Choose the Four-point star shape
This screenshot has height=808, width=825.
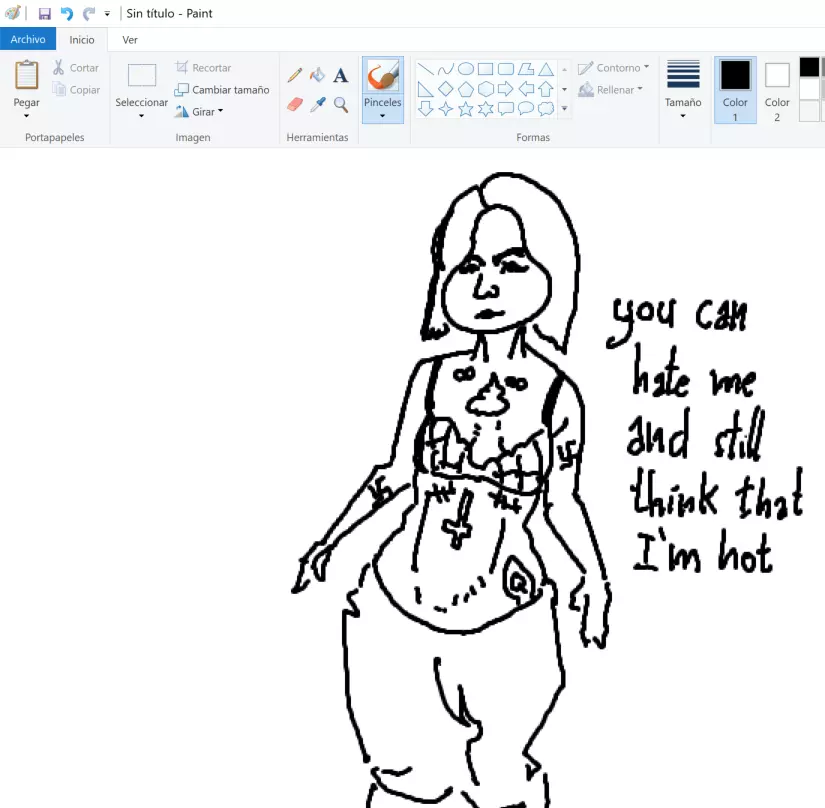[446, 109]
